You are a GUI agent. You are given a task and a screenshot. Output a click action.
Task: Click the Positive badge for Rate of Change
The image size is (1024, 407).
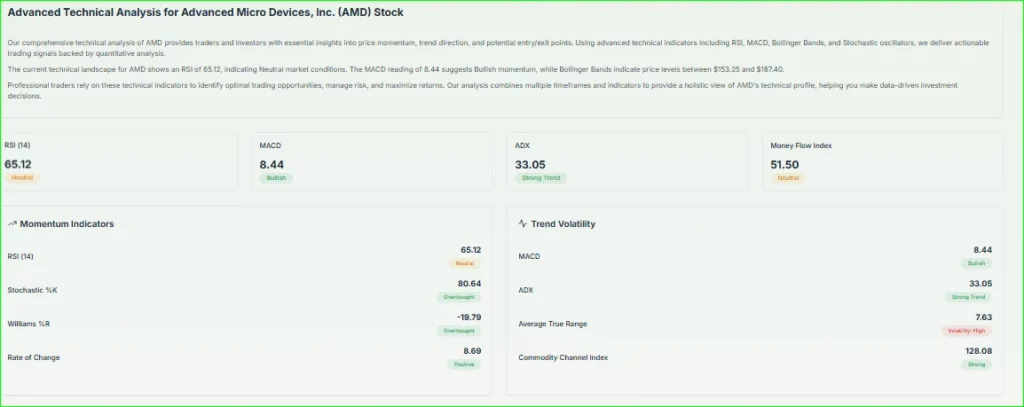pos(464,364)
